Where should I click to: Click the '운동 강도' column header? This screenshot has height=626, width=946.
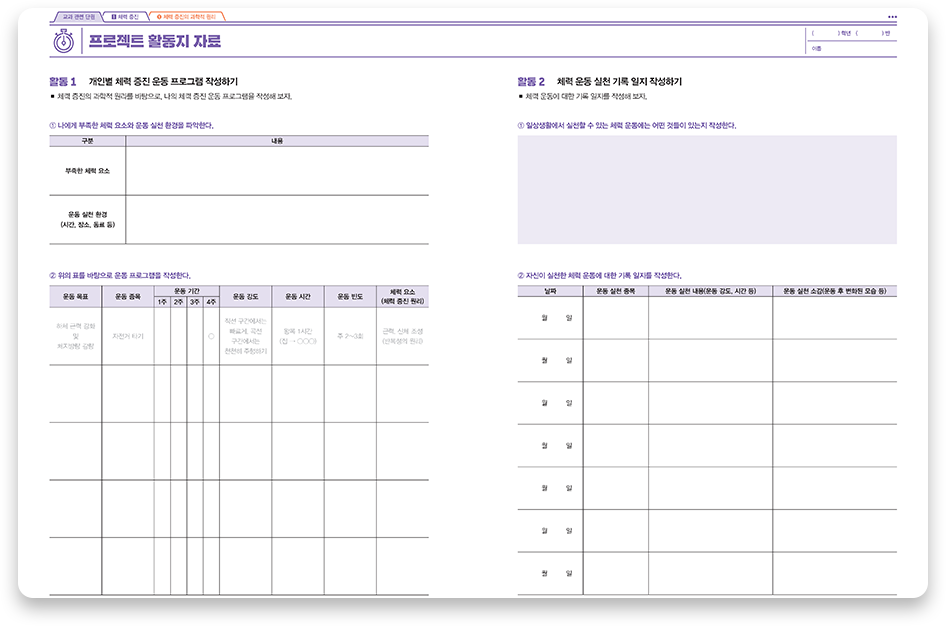pos(246,297)
